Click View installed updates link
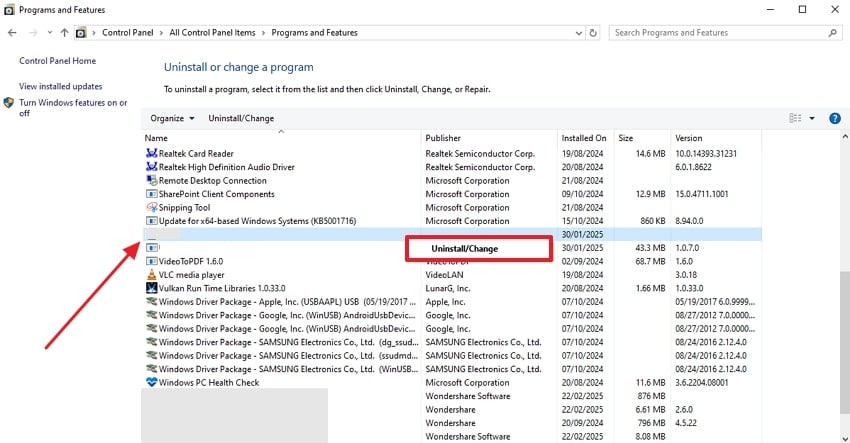The width and height of the screenshot is (850, 443). [x=60, y=86]
